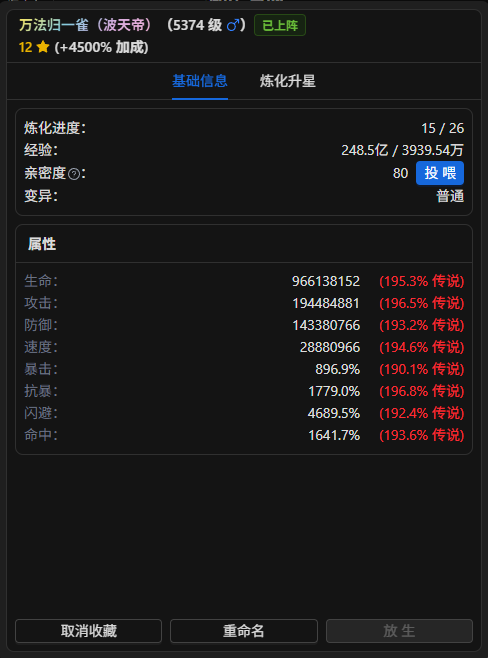
Task: Click the red (196.8% 传说) rating
Action: [422, 392]
